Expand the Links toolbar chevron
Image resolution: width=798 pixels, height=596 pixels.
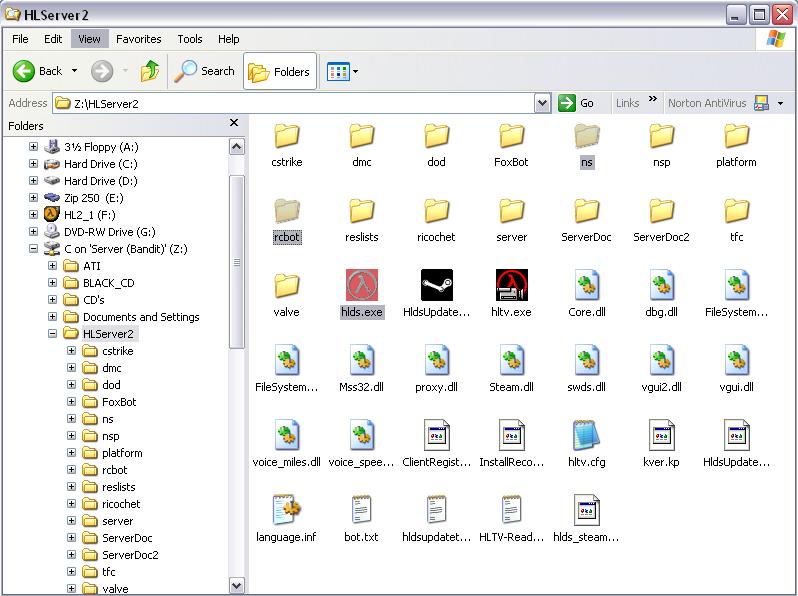click(x=653, y=99)
